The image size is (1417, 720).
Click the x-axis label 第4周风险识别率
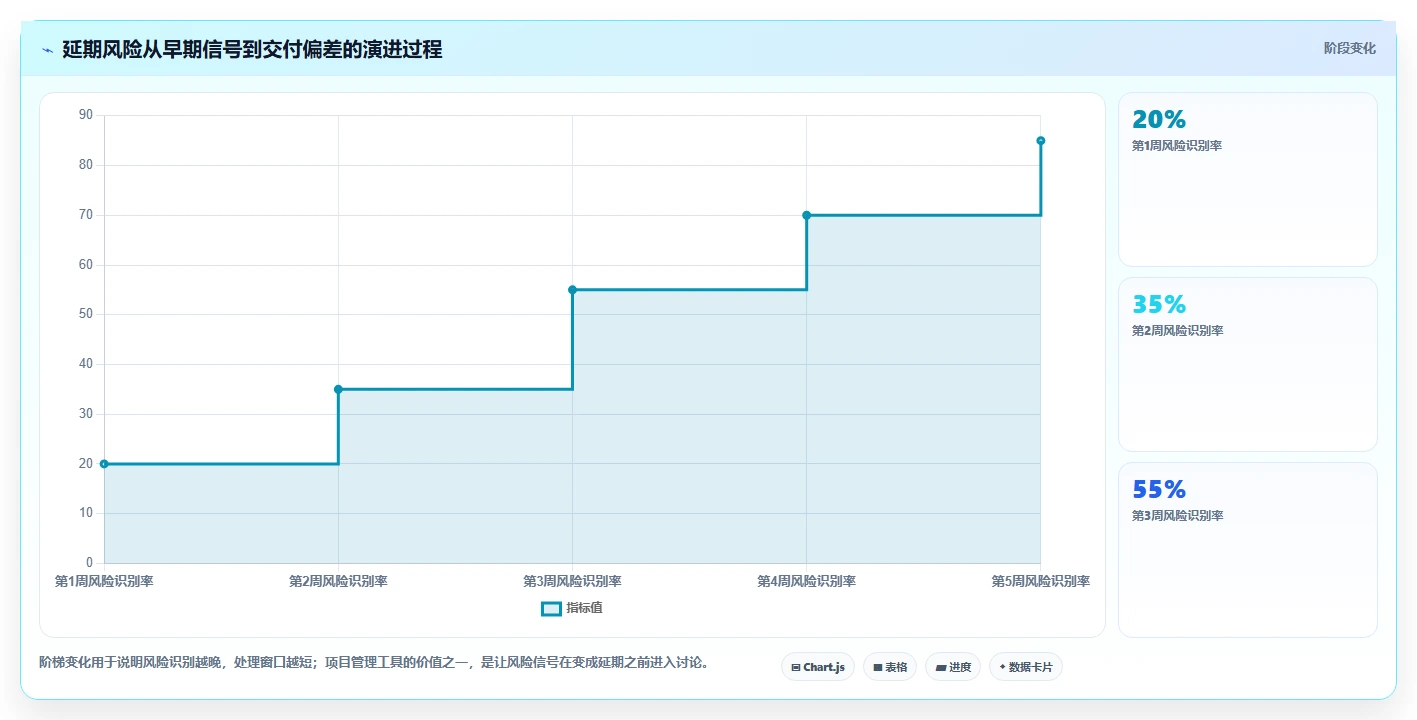click(806, 581)
